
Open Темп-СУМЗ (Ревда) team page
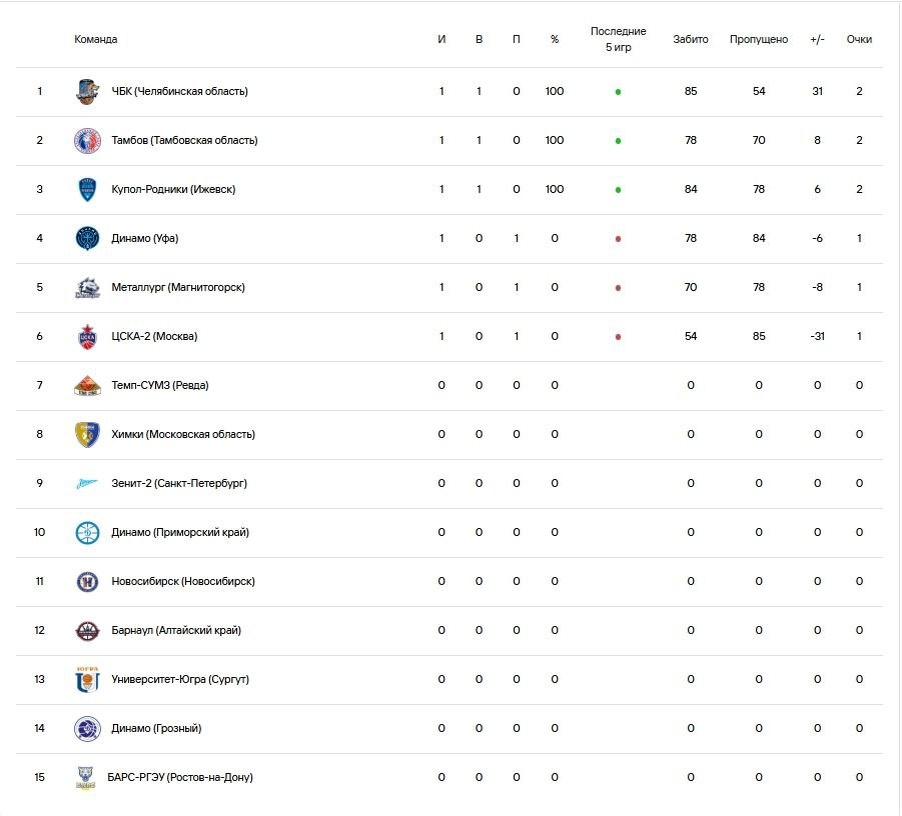[160, 385]
